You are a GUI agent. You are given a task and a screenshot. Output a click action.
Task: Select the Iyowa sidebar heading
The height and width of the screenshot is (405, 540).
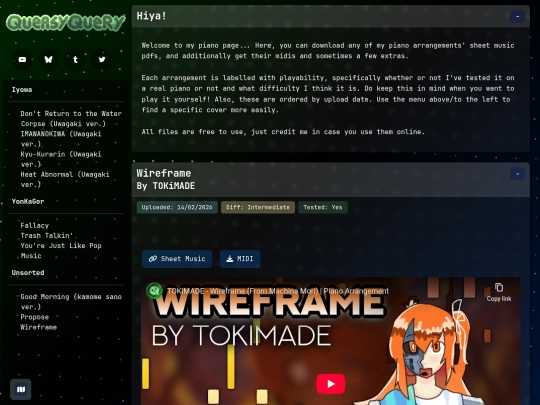click(22, 90)
